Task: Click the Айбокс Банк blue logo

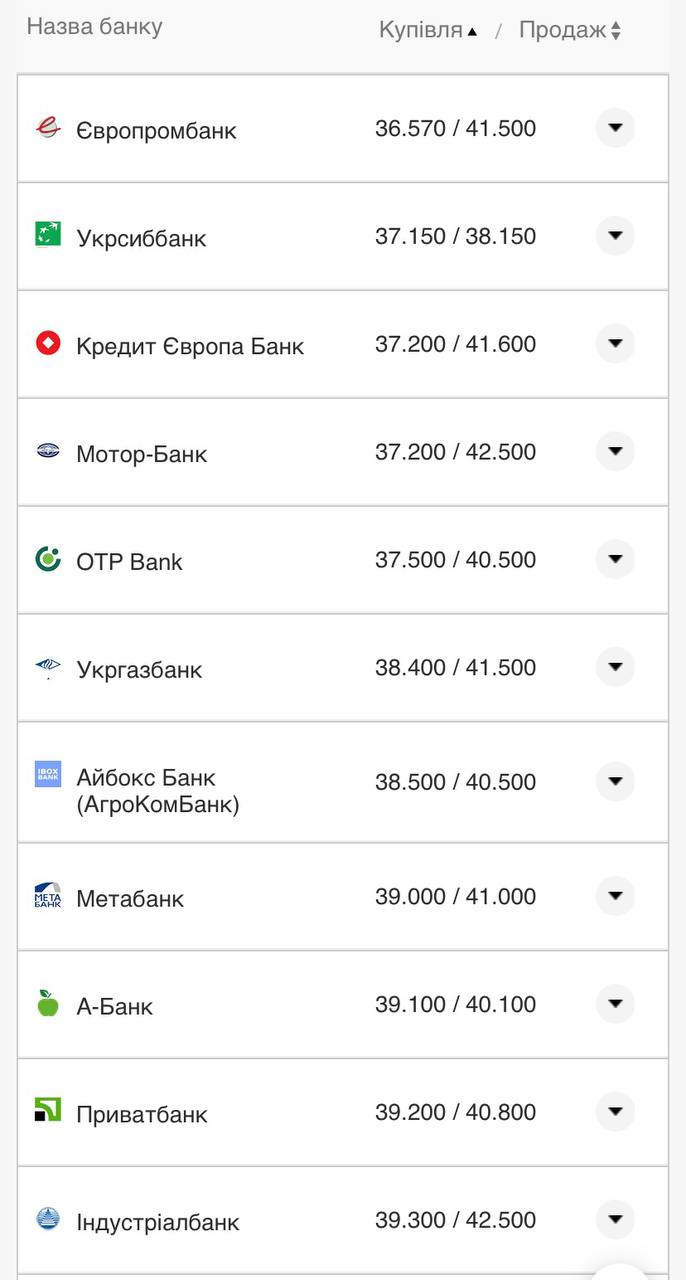Action: (x=48, y=775)
